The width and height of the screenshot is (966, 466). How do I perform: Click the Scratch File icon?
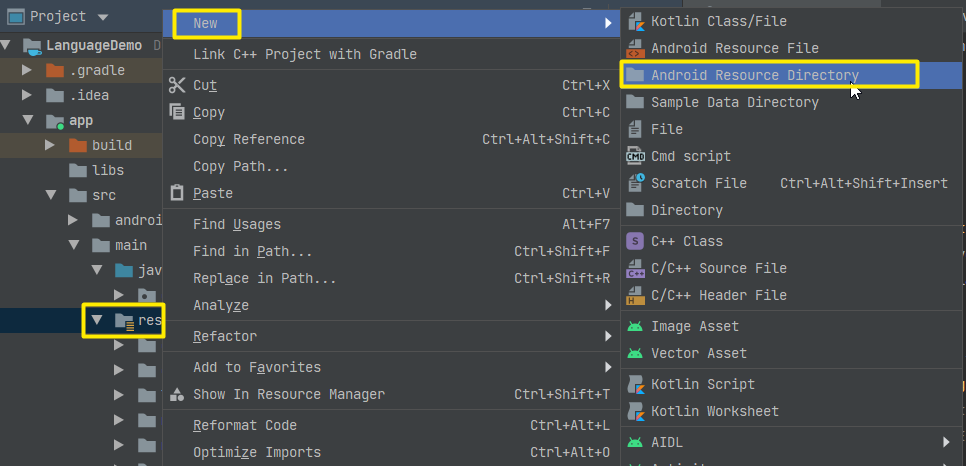(x=635, y=183)
